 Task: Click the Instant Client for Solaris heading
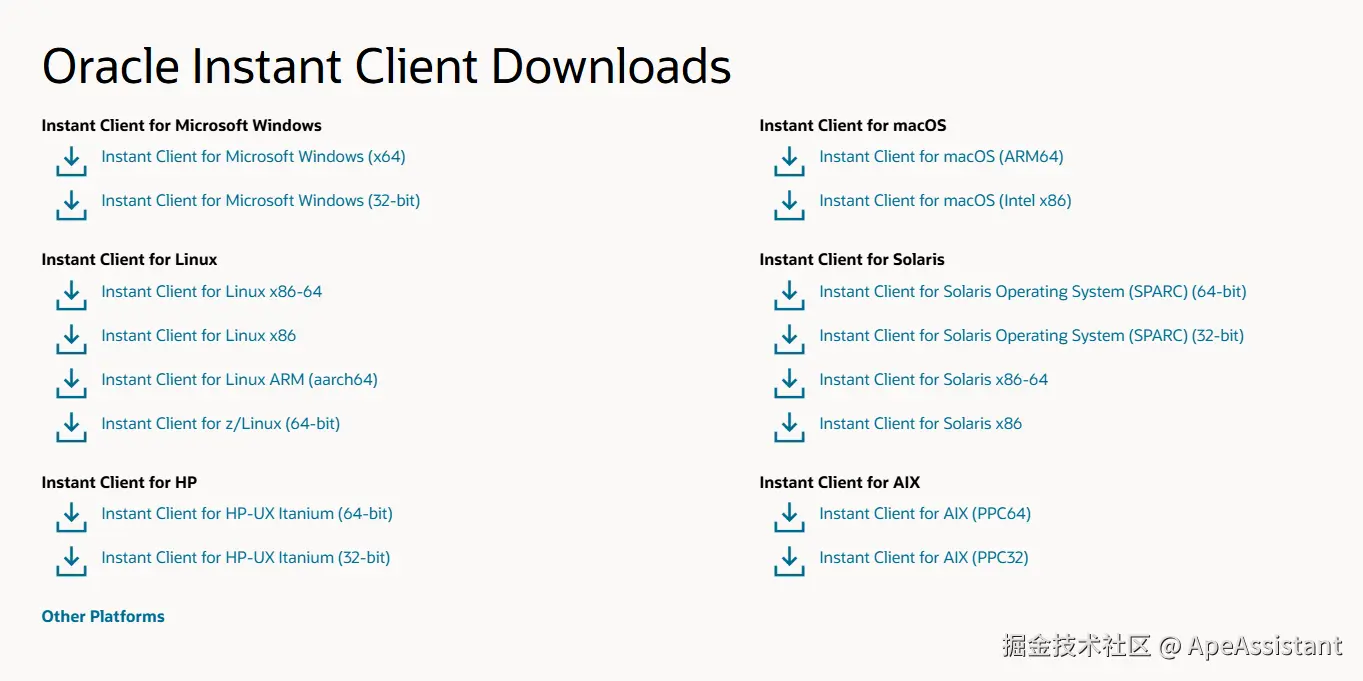pyautogui.click(x=852, y=260)
